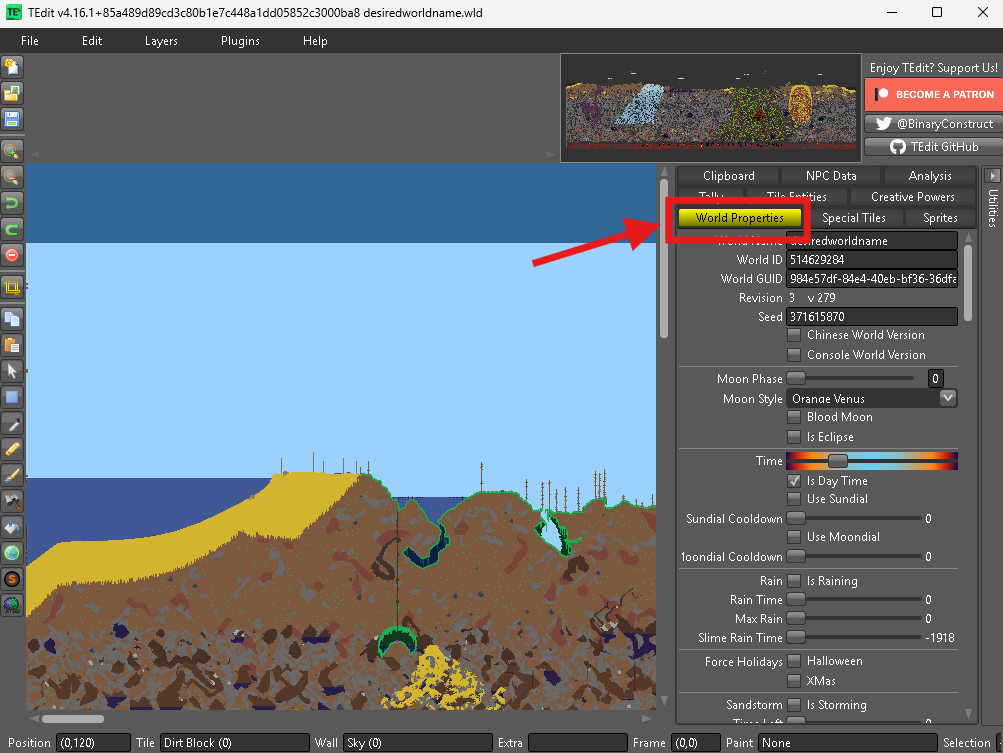The height and width of the screenshot is (753, 1003).
Task: Zoom out with the magnifier minus icon
Action: 12,177
